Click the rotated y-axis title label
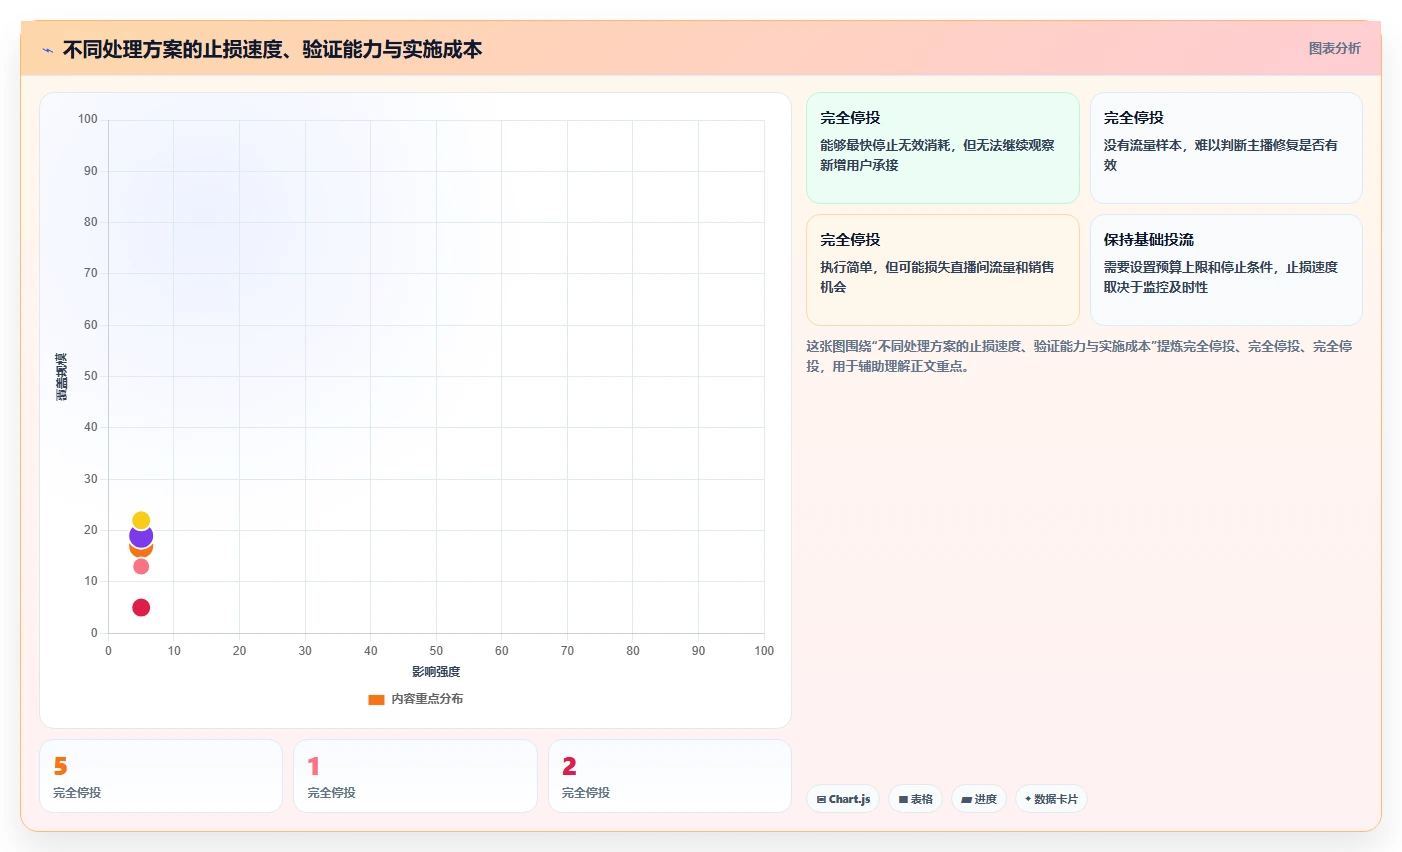Image resolution: width=1402 pixels, height=852 pixels. [x=62, y=377]
